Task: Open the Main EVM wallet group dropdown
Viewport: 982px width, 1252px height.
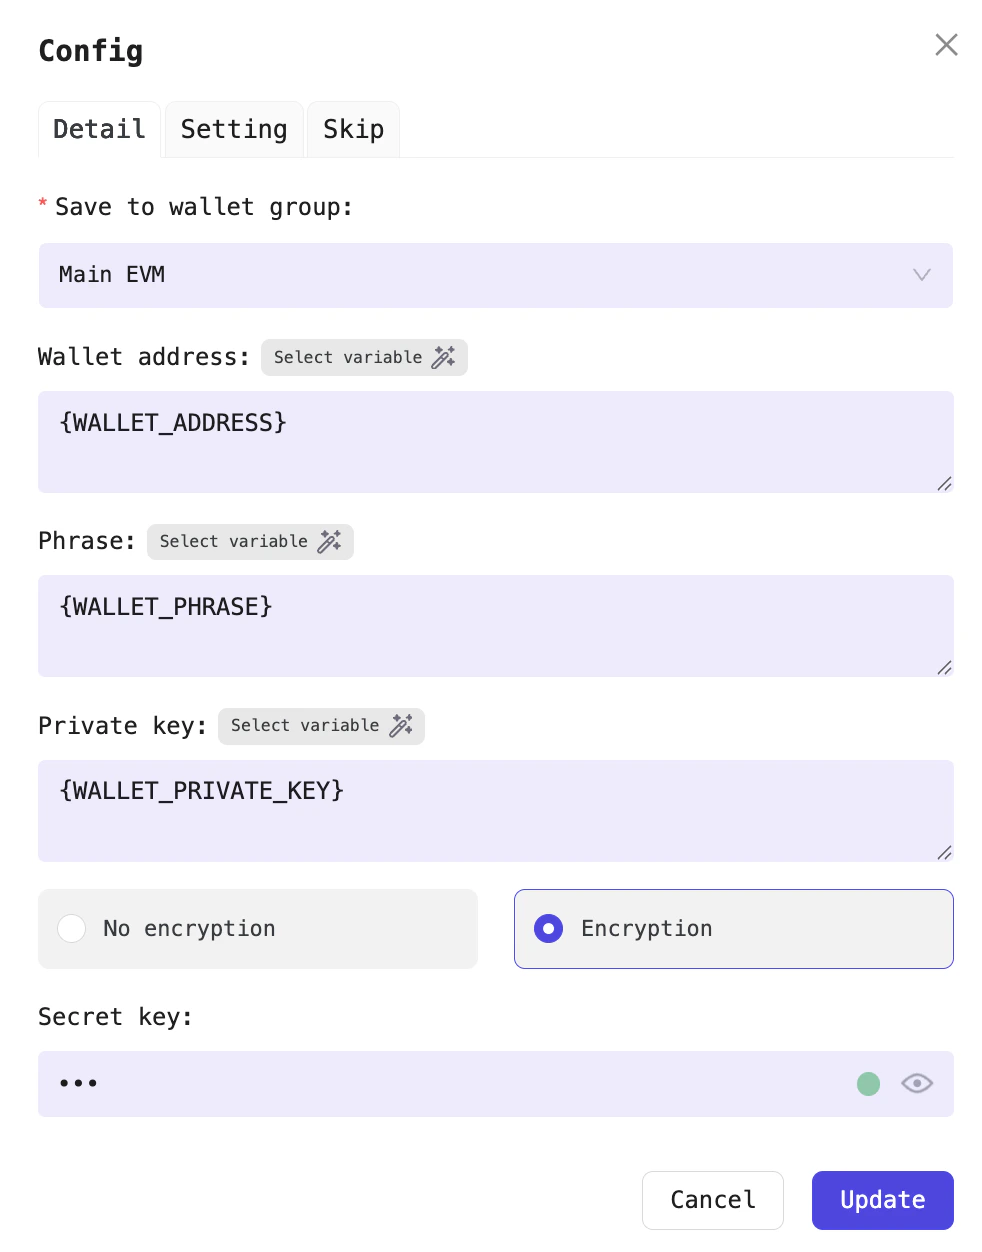Action: click(496, 275)
